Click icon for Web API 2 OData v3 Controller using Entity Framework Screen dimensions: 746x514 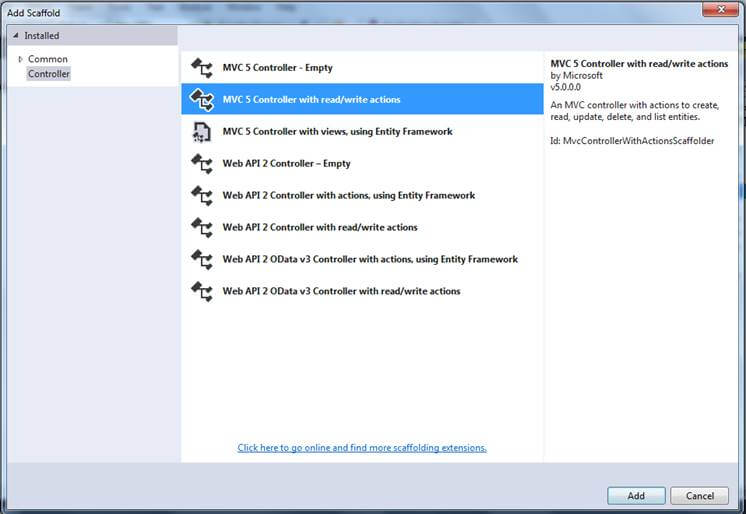pos(202,259)
